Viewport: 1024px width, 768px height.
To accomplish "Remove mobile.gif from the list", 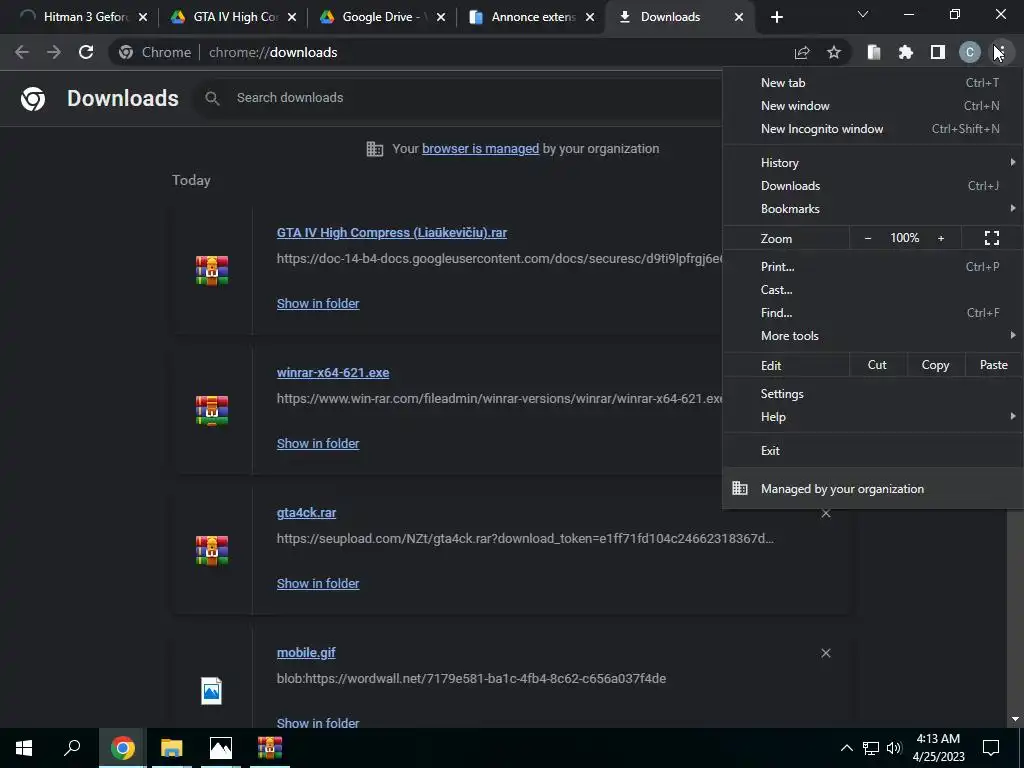I will (x=826, y=653).
